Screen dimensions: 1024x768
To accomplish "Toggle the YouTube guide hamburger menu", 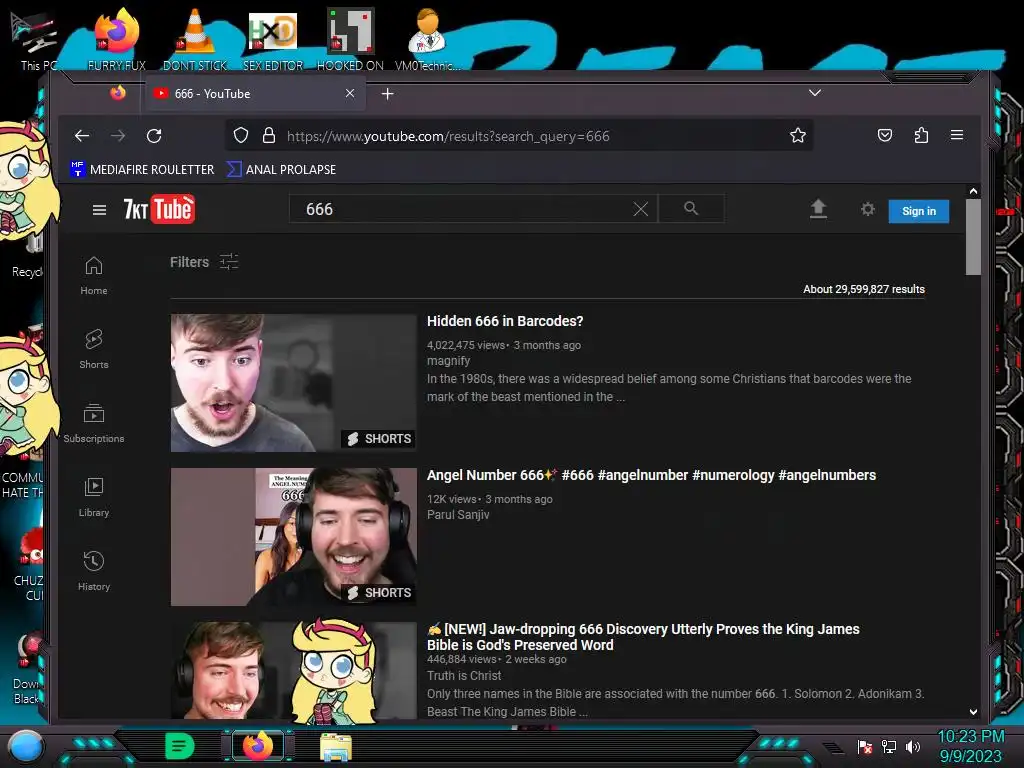I will pos(99,210).
